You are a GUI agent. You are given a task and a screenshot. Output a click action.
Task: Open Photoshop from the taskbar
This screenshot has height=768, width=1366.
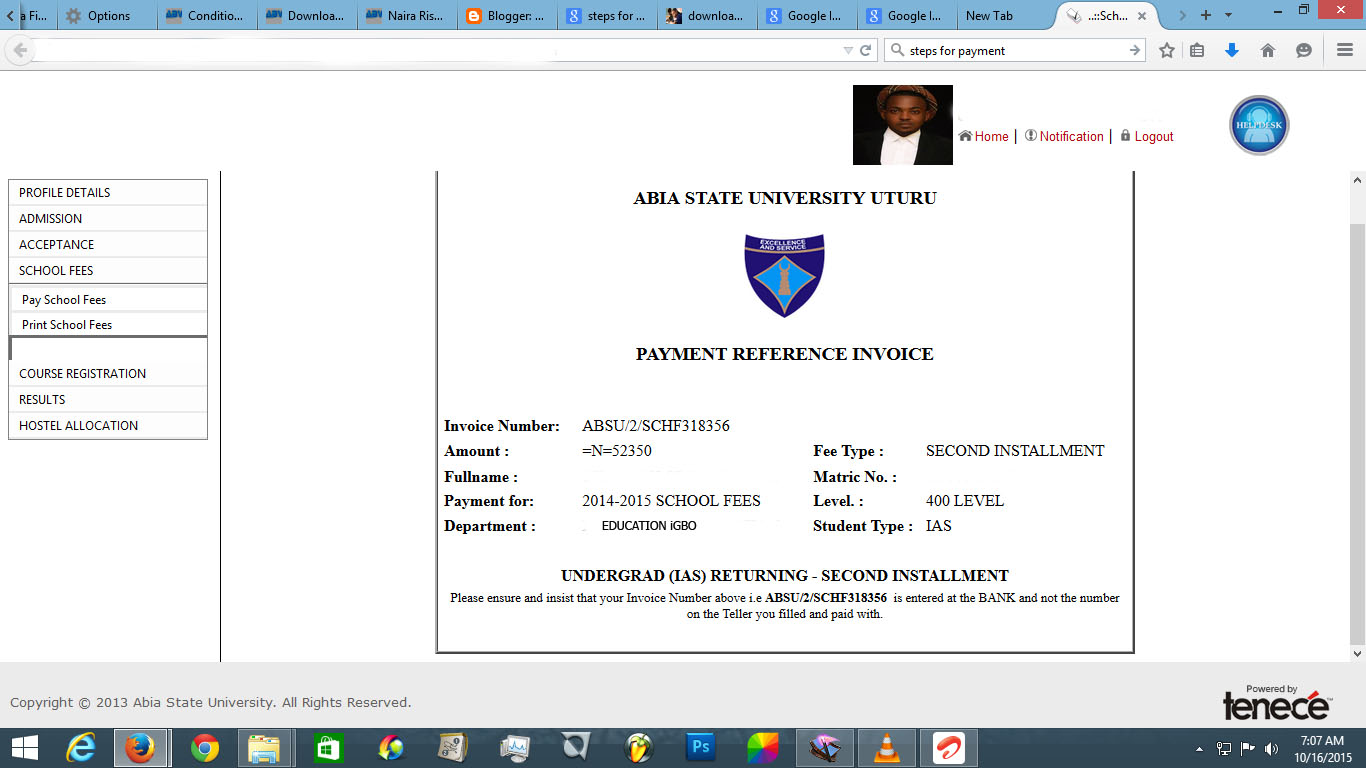pyautogui.click(x=700, y=747)
